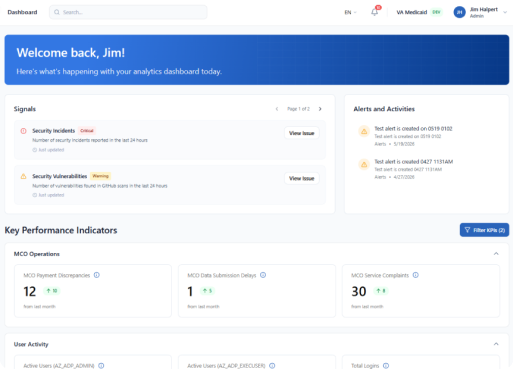513x369 pixels.
Task: Click the DEV environment badge
Action: [436, 12]
